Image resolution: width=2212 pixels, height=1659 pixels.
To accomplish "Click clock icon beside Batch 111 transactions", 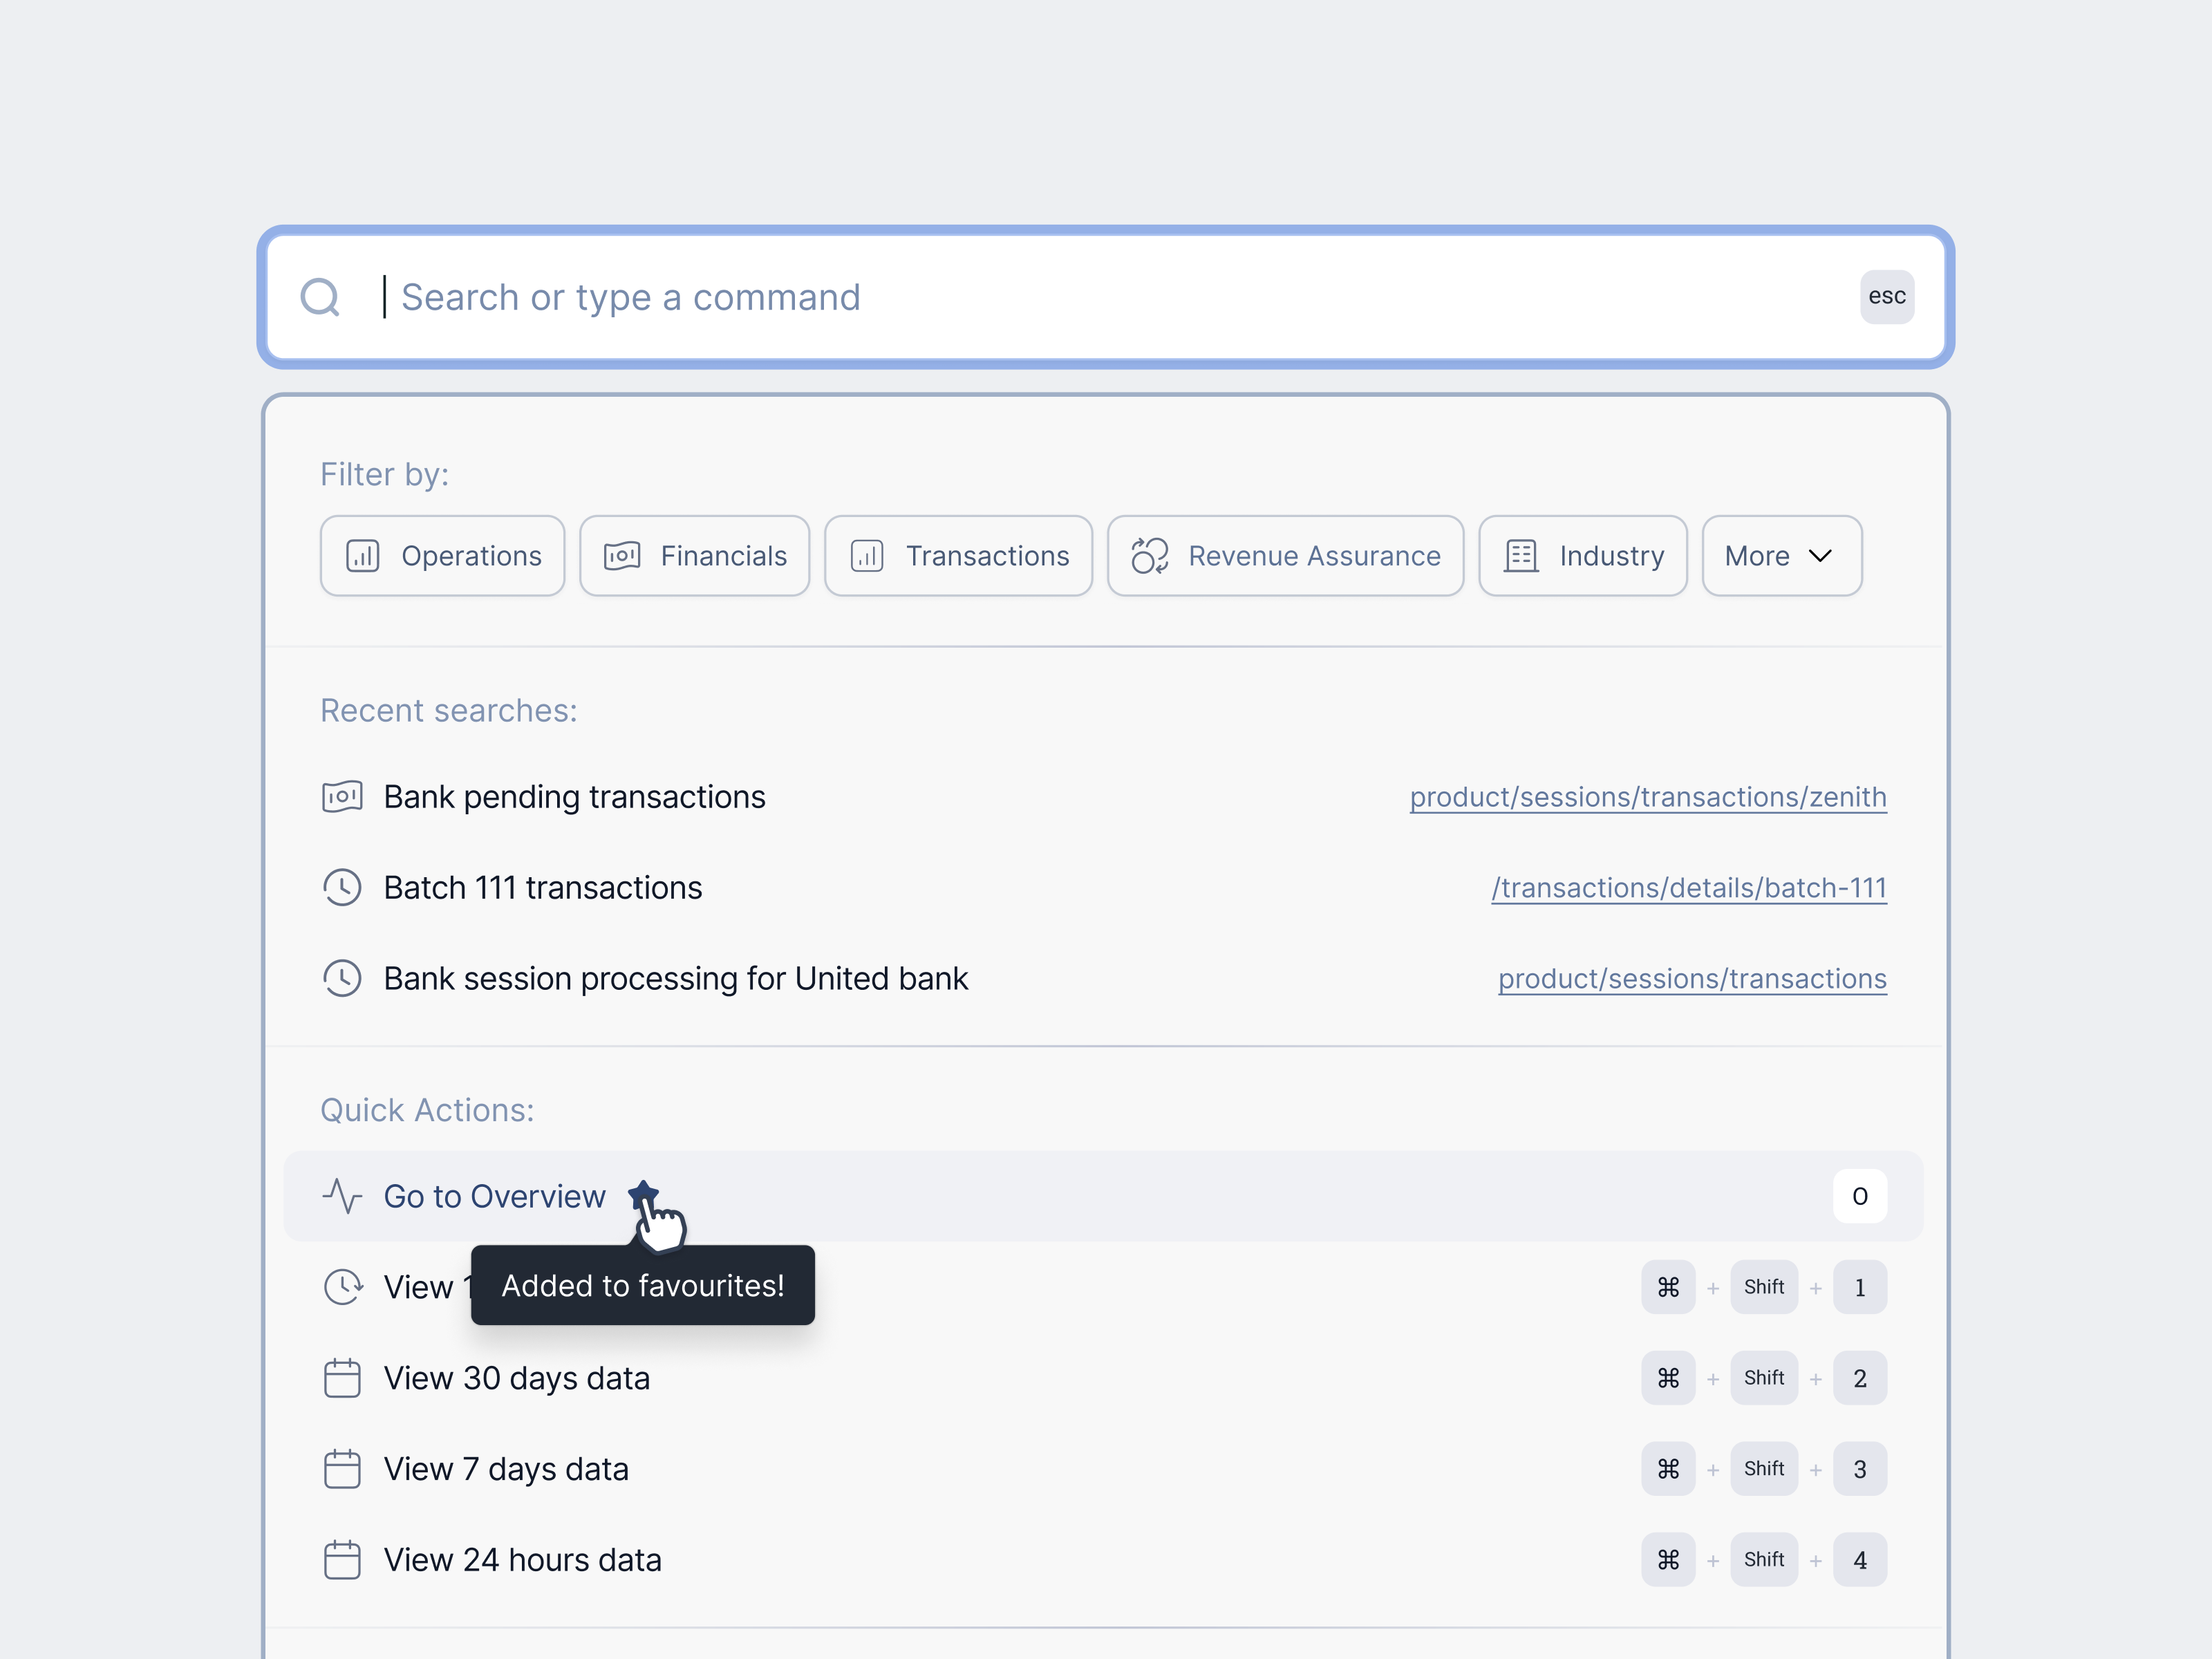I will 342,888.
